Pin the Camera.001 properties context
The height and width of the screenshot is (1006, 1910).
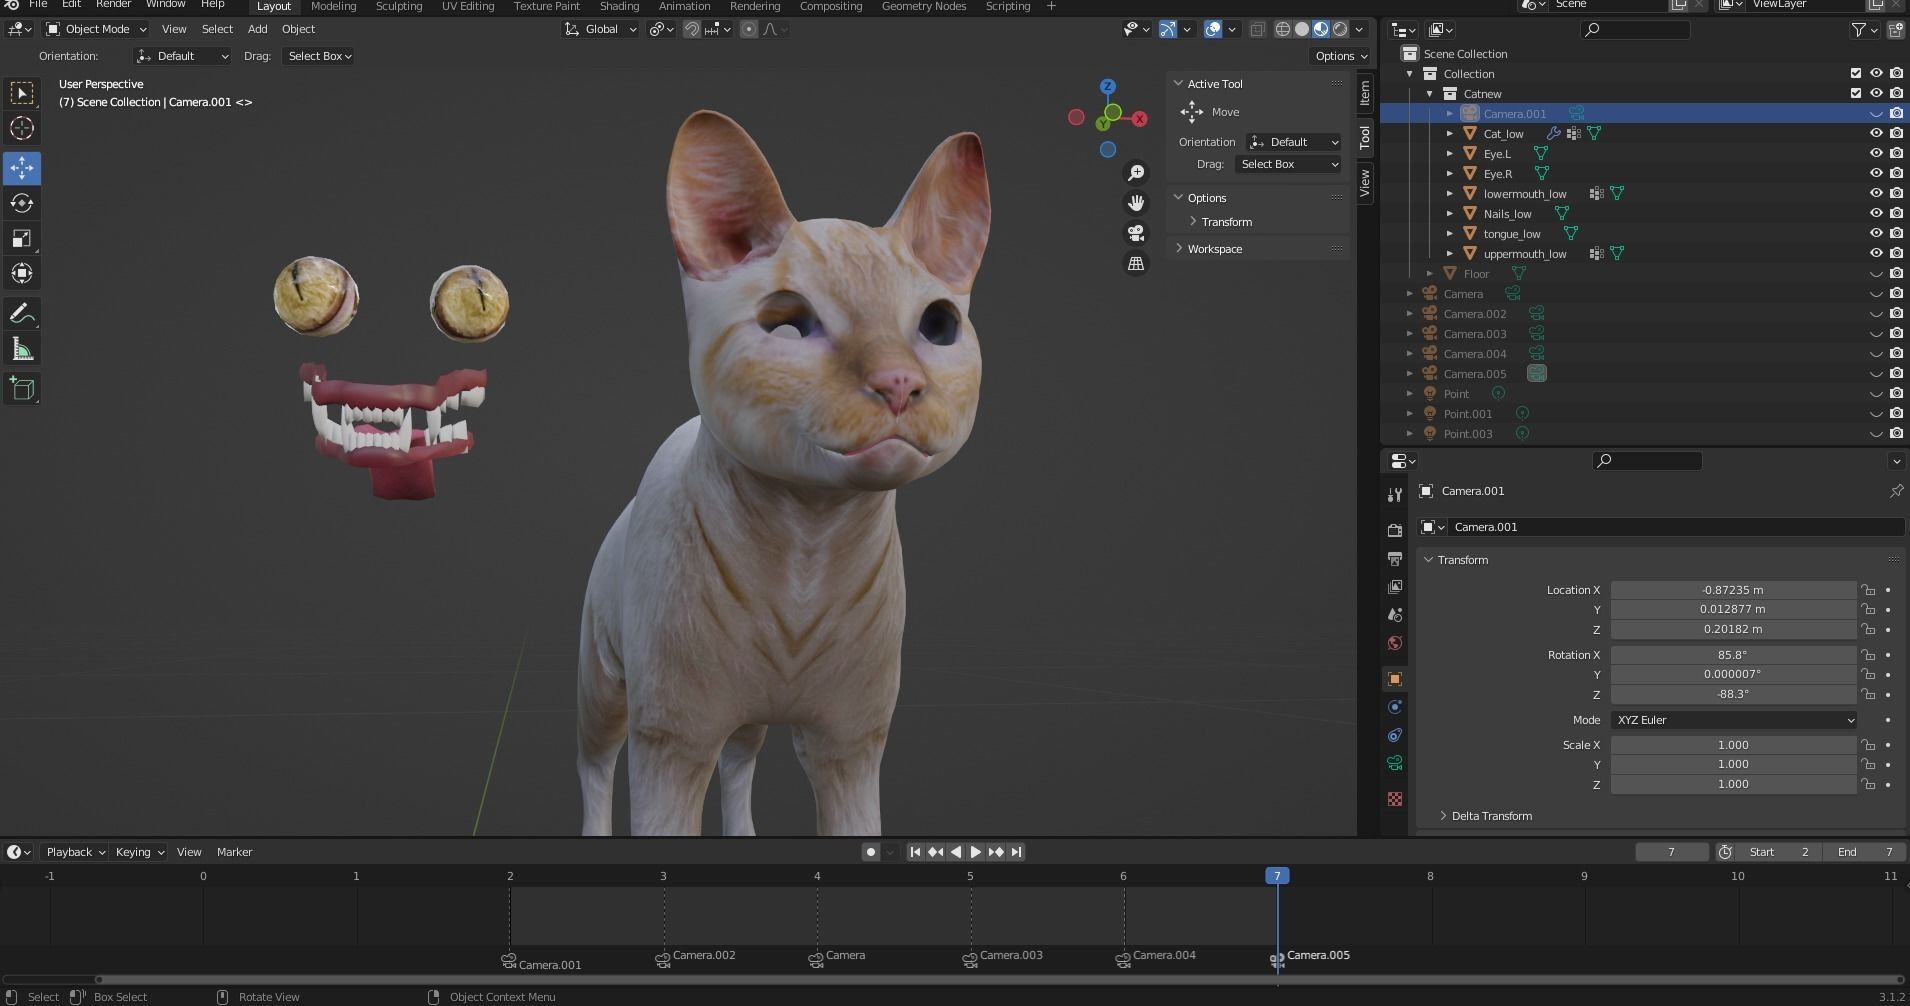(1896, 491)
